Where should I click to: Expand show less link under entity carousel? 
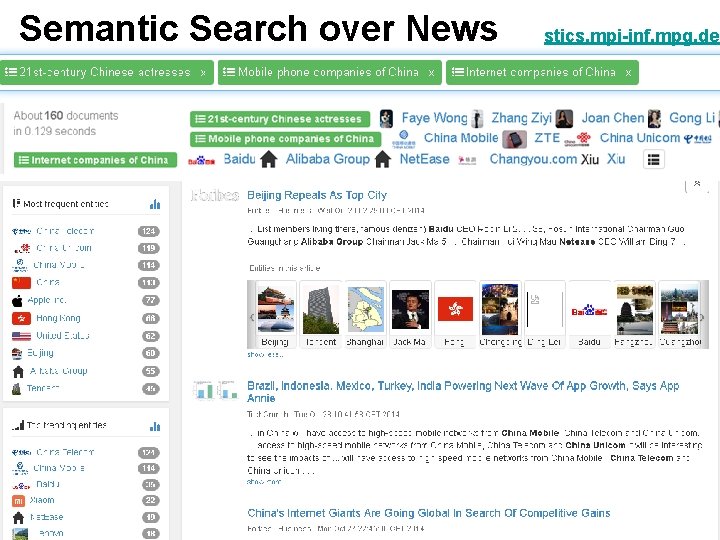(264, 354)
